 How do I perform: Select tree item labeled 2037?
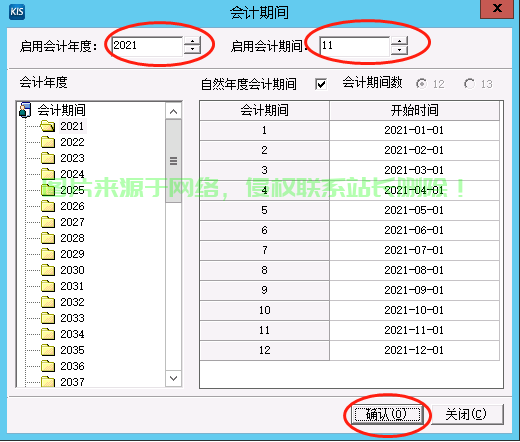(x=72, y=382)
